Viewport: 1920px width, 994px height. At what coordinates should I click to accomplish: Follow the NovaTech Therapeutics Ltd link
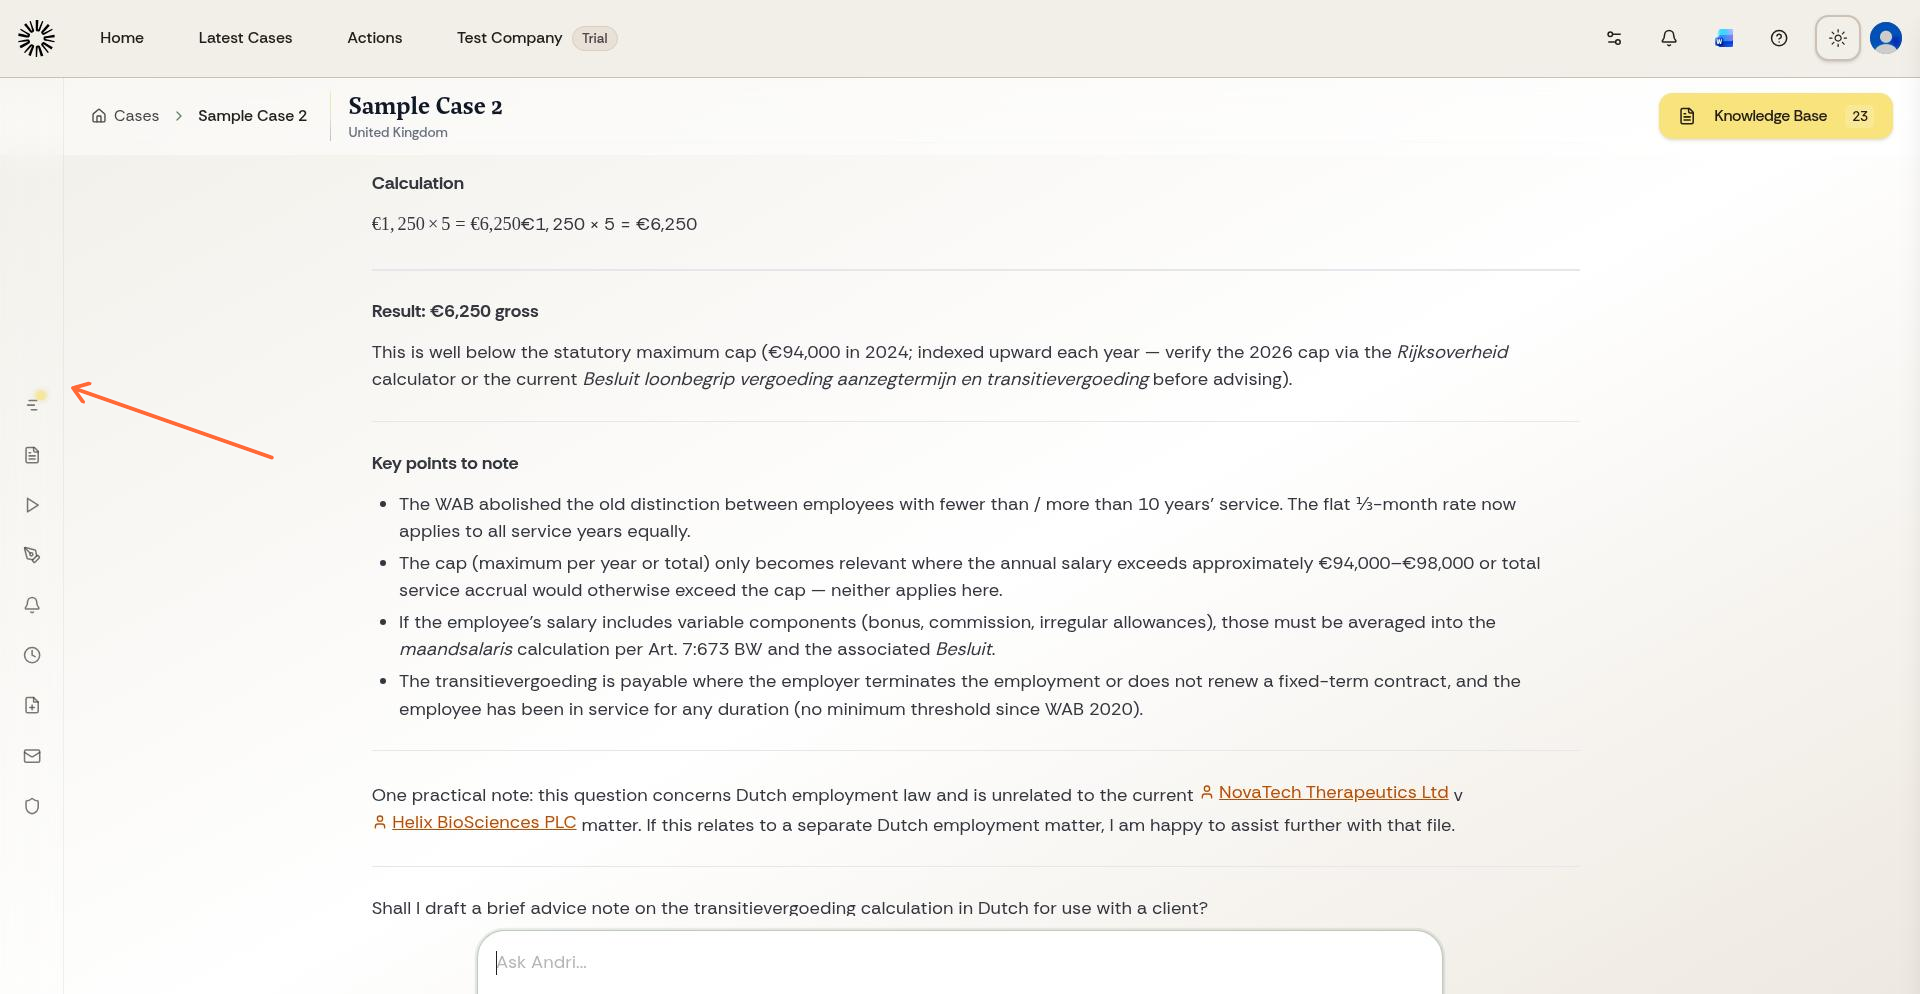click(1333, 792)
